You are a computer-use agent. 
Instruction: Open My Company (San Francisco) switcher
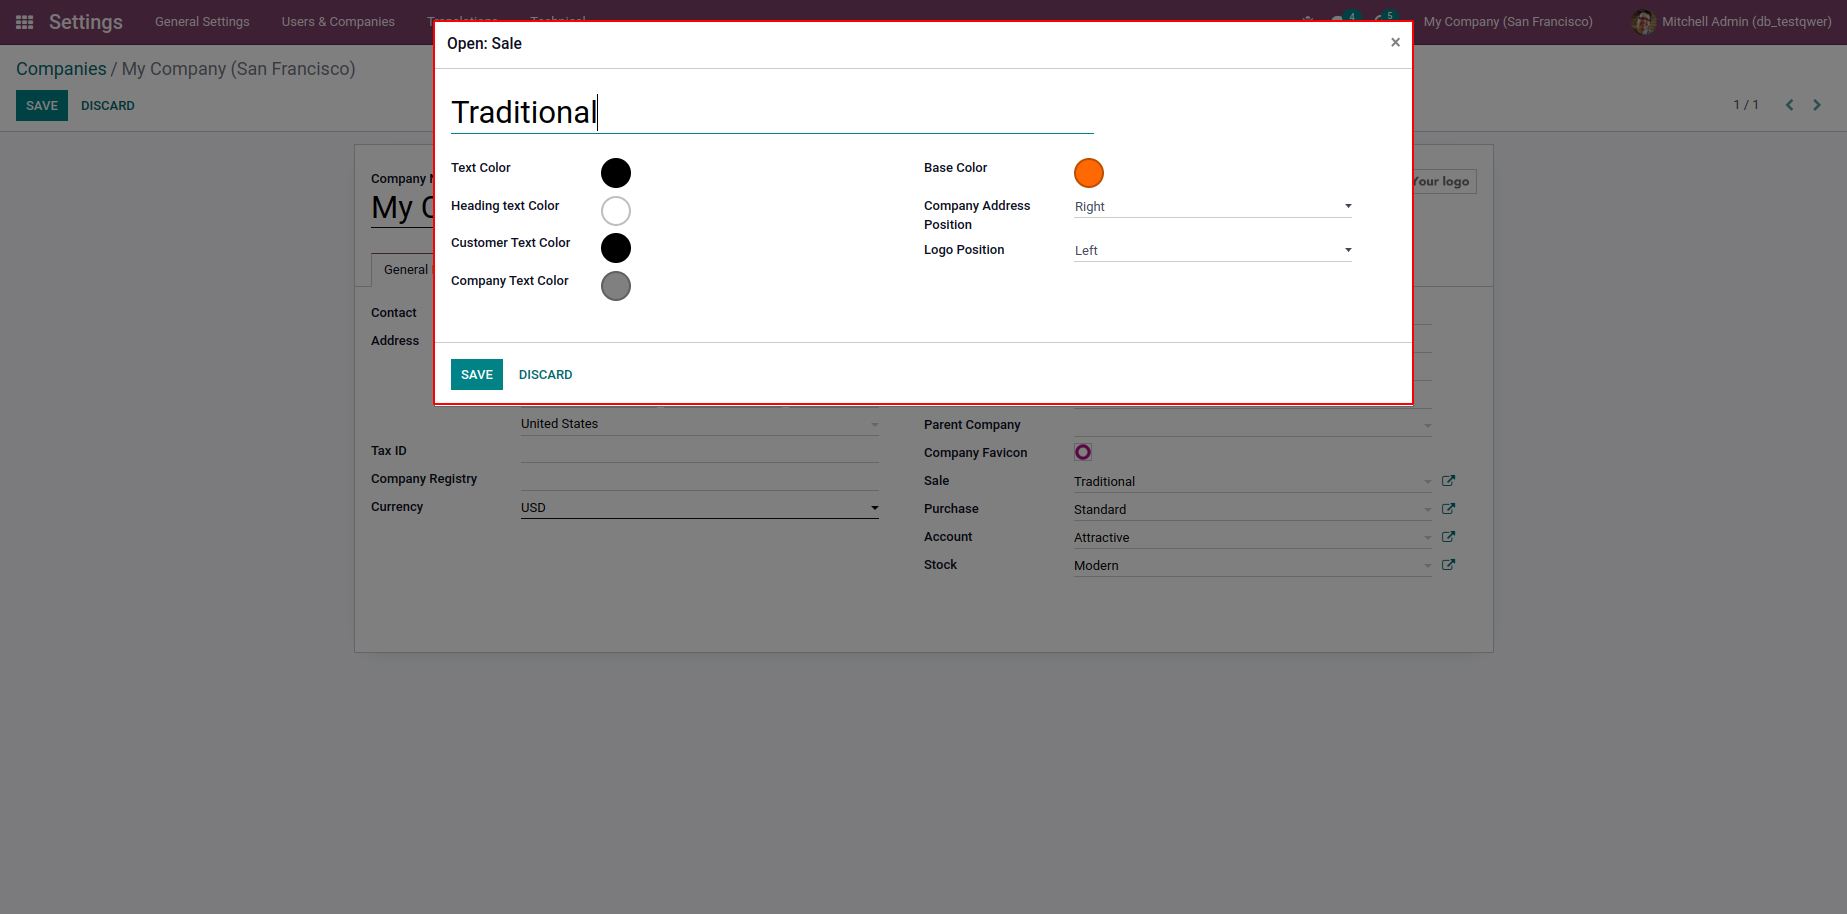[x=1508, y=22]
